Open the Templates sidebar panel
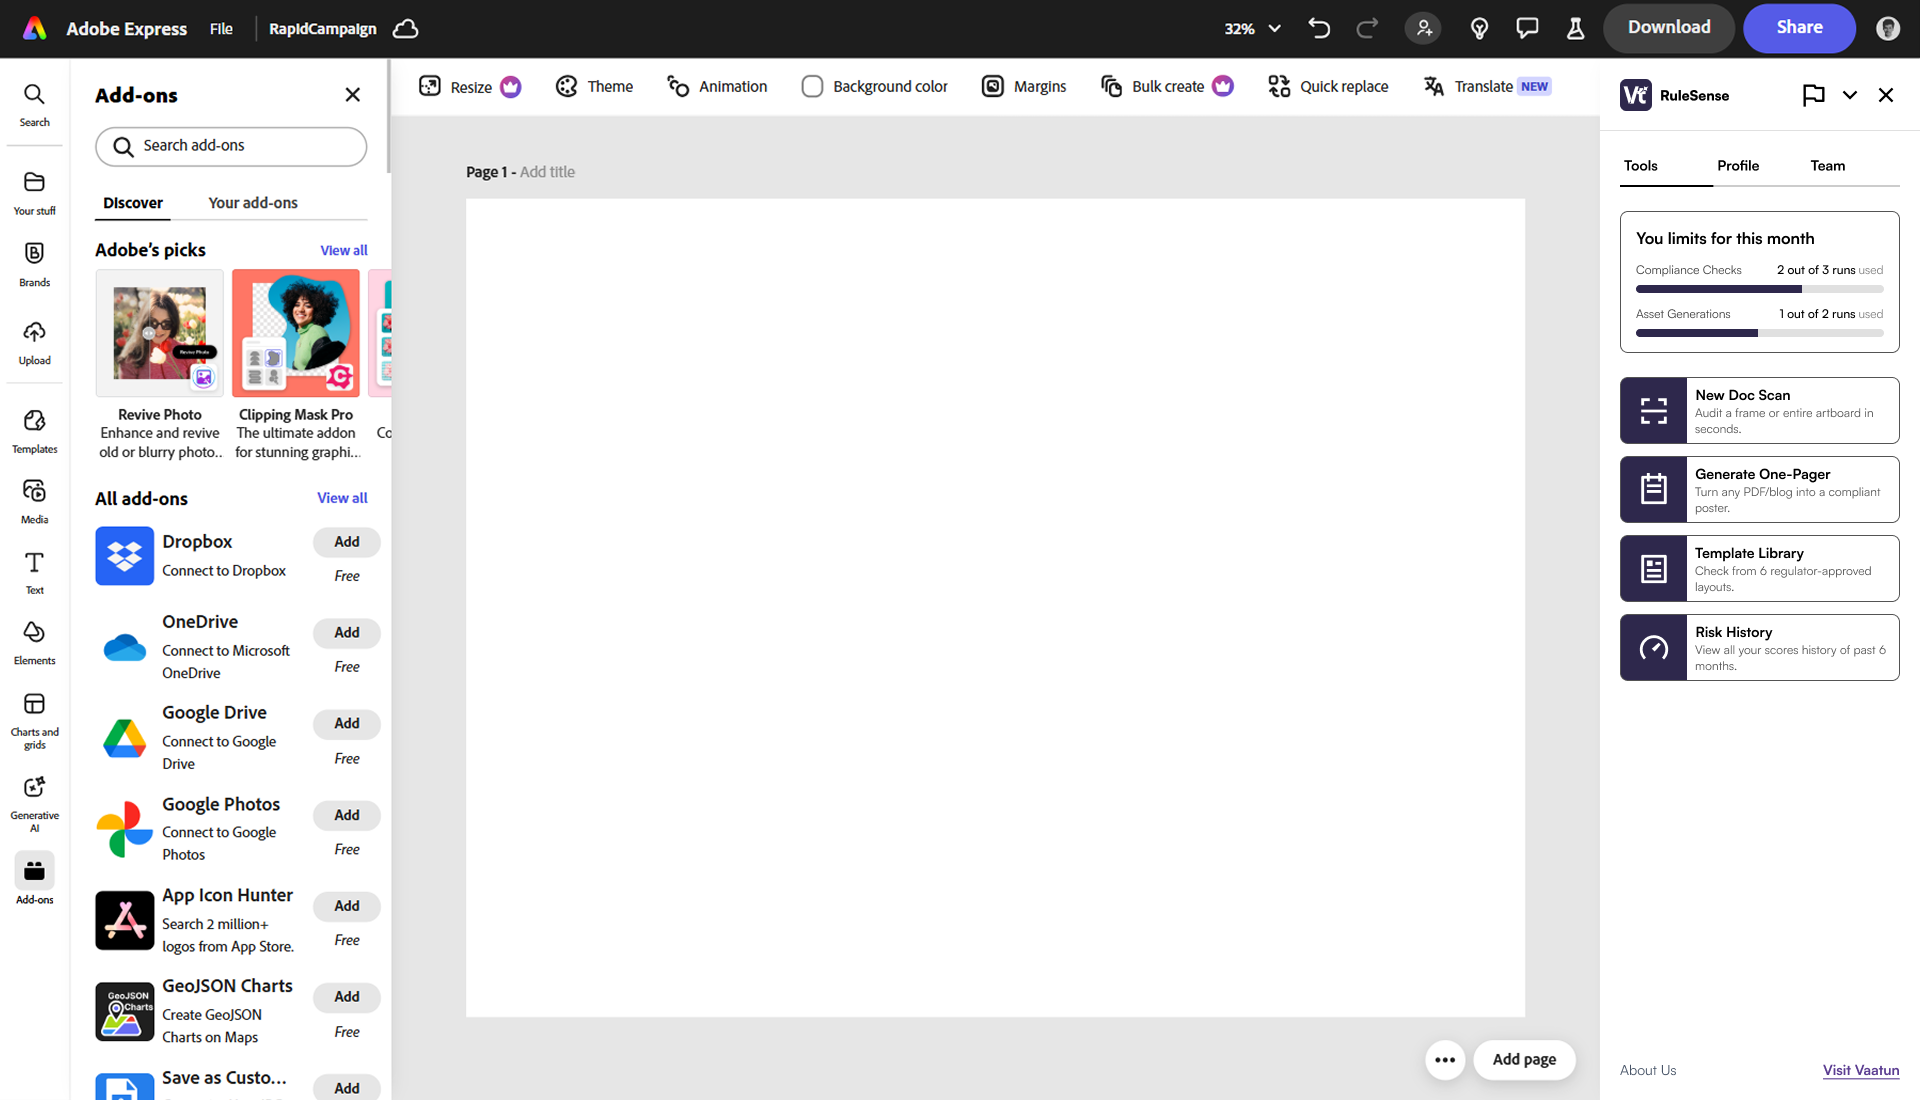This screenshot has height=1100, width=1920. click(x=34, y=431)
